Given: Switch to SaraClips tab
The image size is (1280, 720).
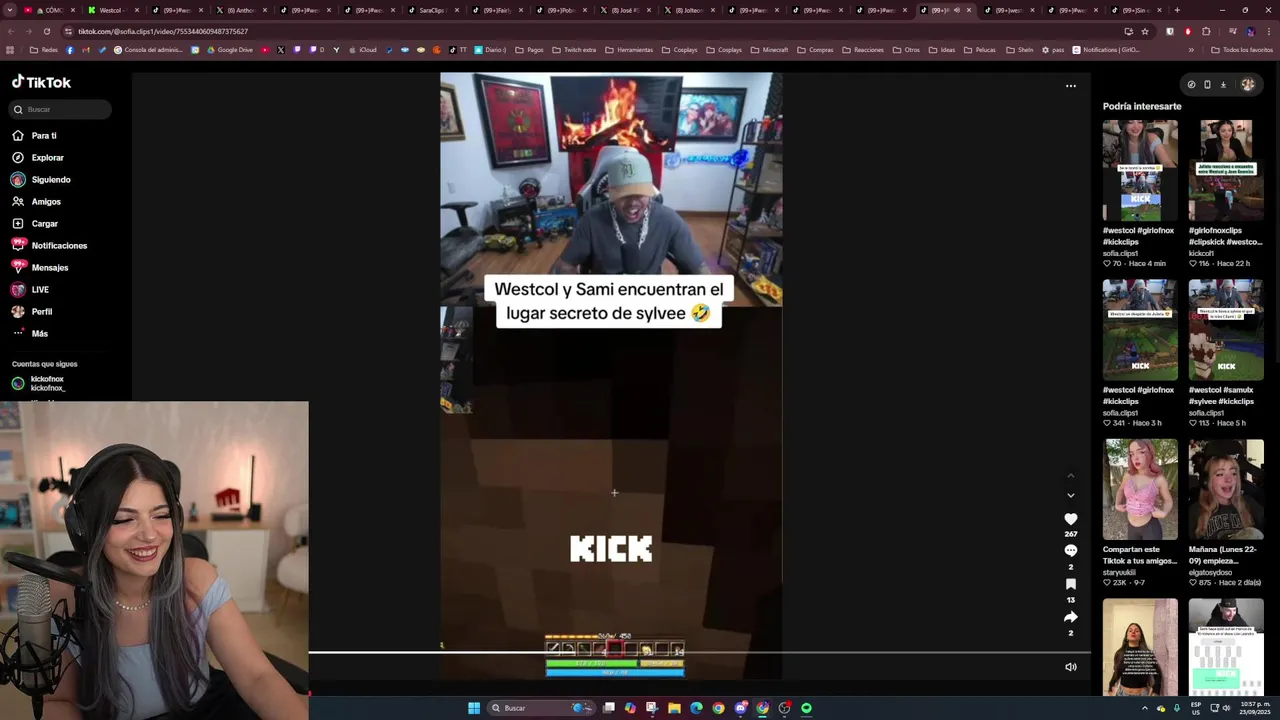Looking at the screenshot, I should tap(433, 10).
